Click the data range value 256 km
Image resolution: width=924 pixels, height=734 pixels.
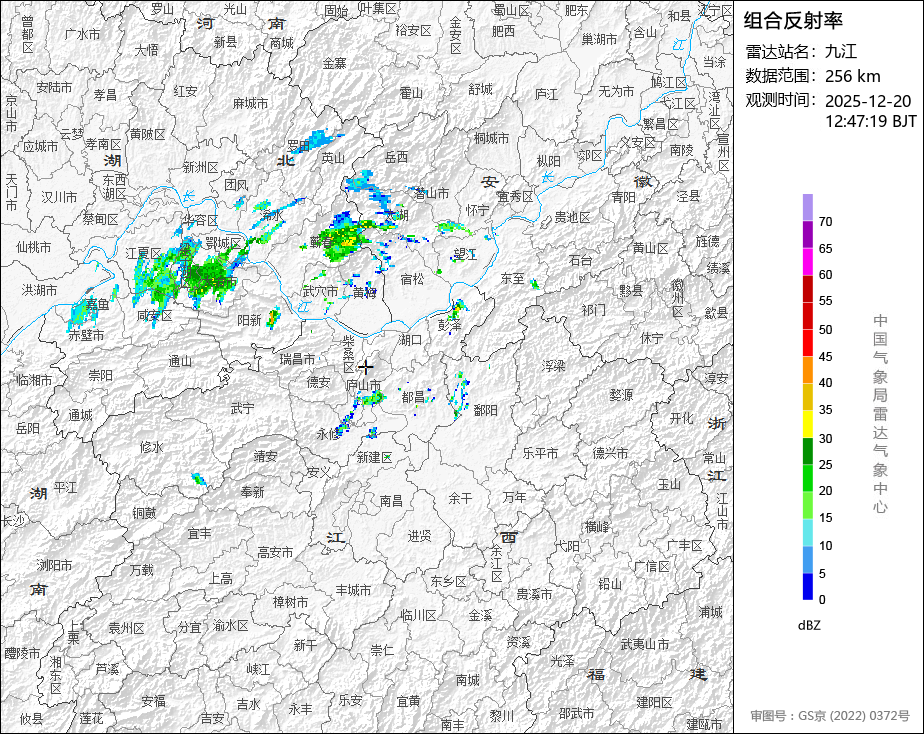pos(853,76)
